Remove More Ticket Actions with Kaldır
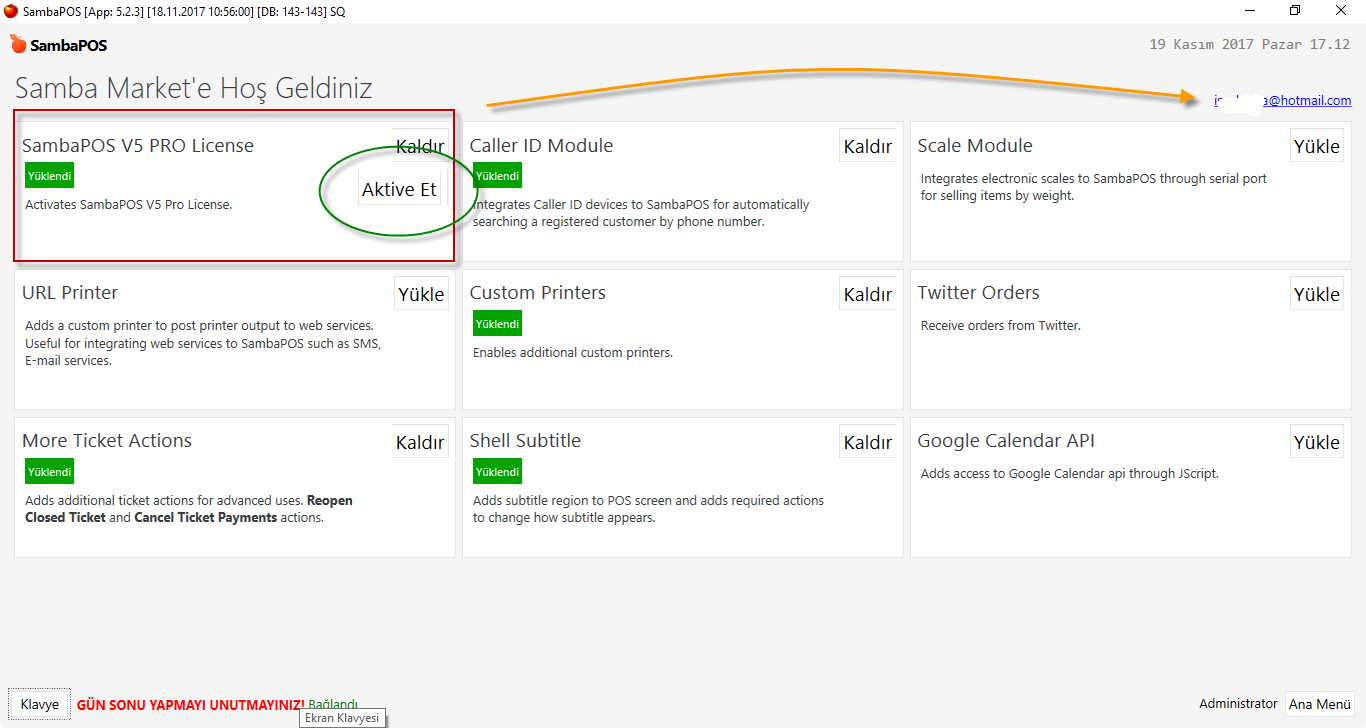Image resolution: width=1366 pixels, height=728 pixels. 420,443
